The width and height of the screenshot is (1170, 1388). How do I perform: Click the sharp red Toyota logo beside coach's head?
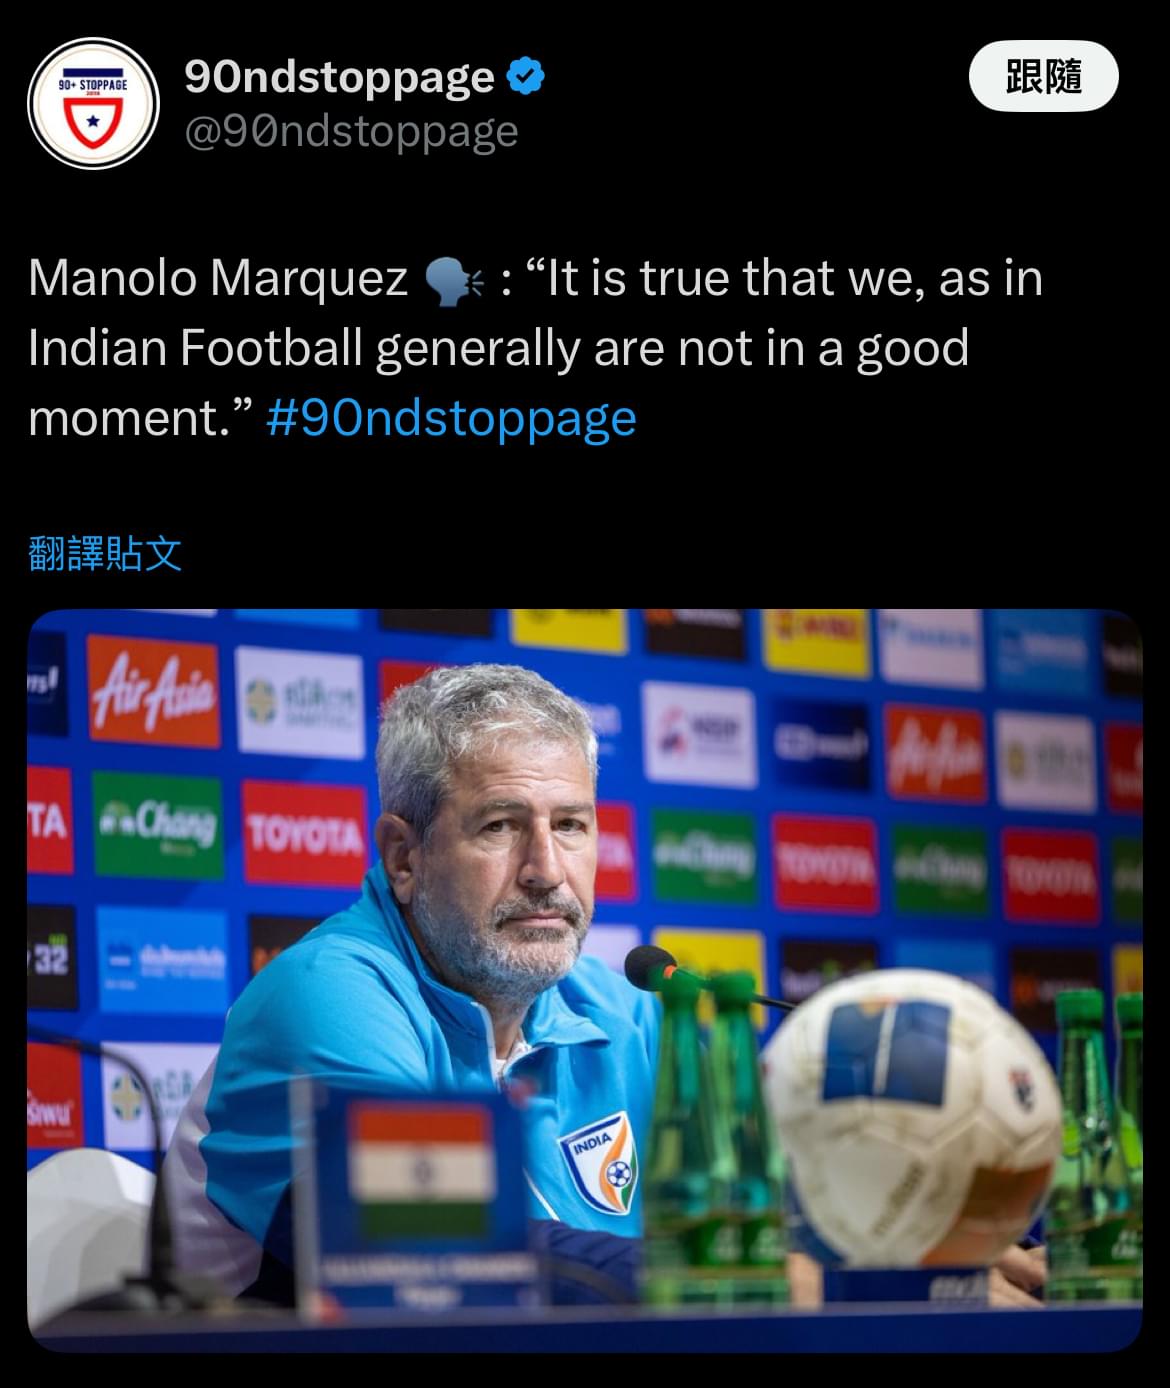point(304,833)
